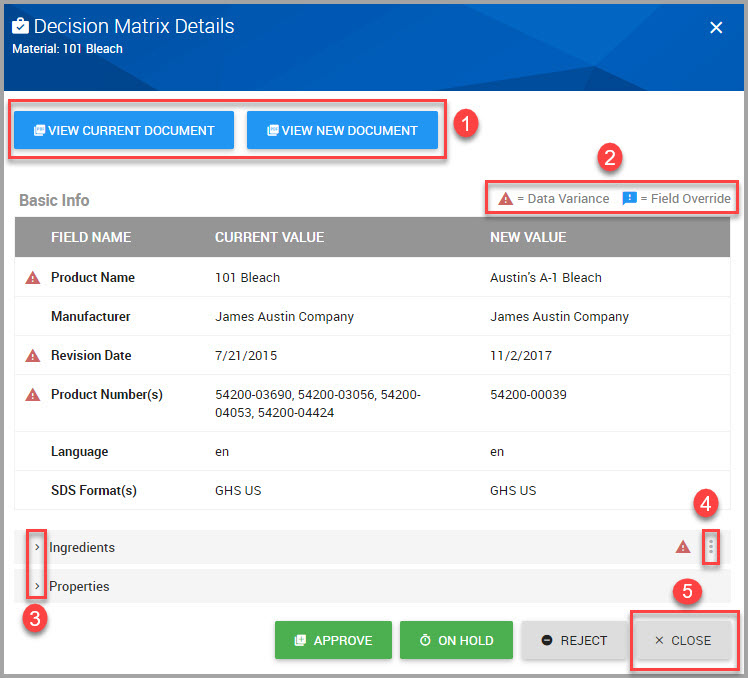This screenshot has height=678, width=748.
Task: Click the '= Field Override' legend text
Action: point(686,198)
